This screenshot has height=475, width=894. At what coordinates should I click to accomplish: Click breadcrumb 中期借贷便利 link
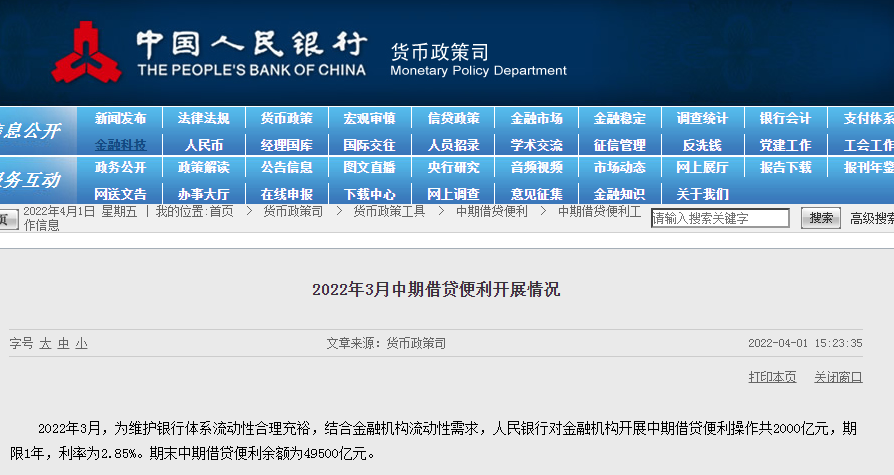tap(492, 212)
